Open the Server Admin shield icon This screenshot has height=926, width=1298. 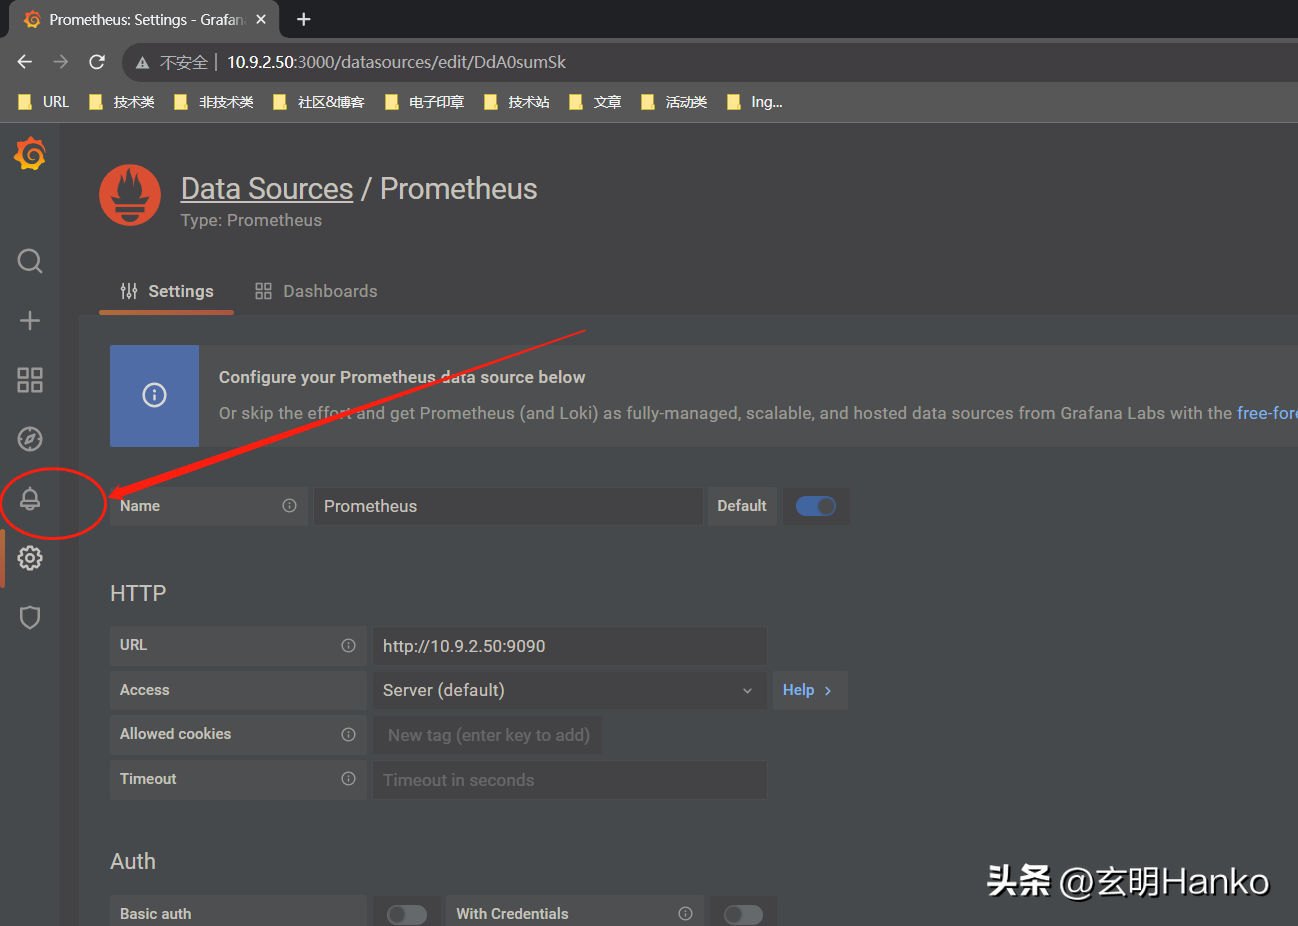point(30,617)
